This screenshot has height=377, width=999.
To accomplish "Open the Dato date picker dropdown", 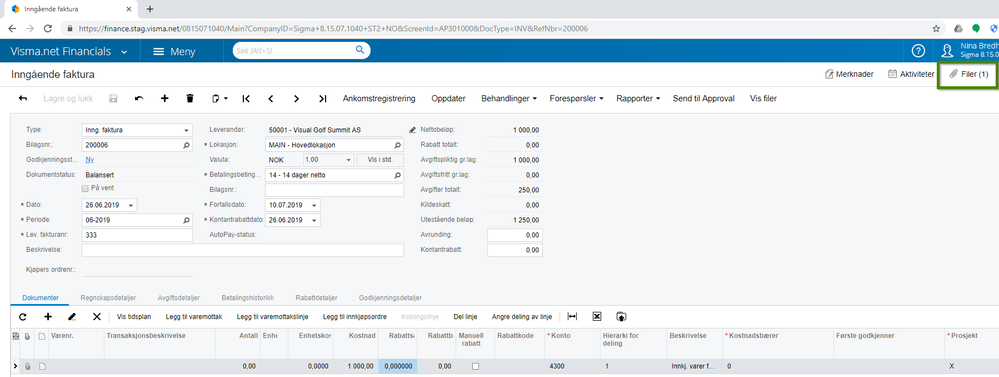I will tap(131, 206).
